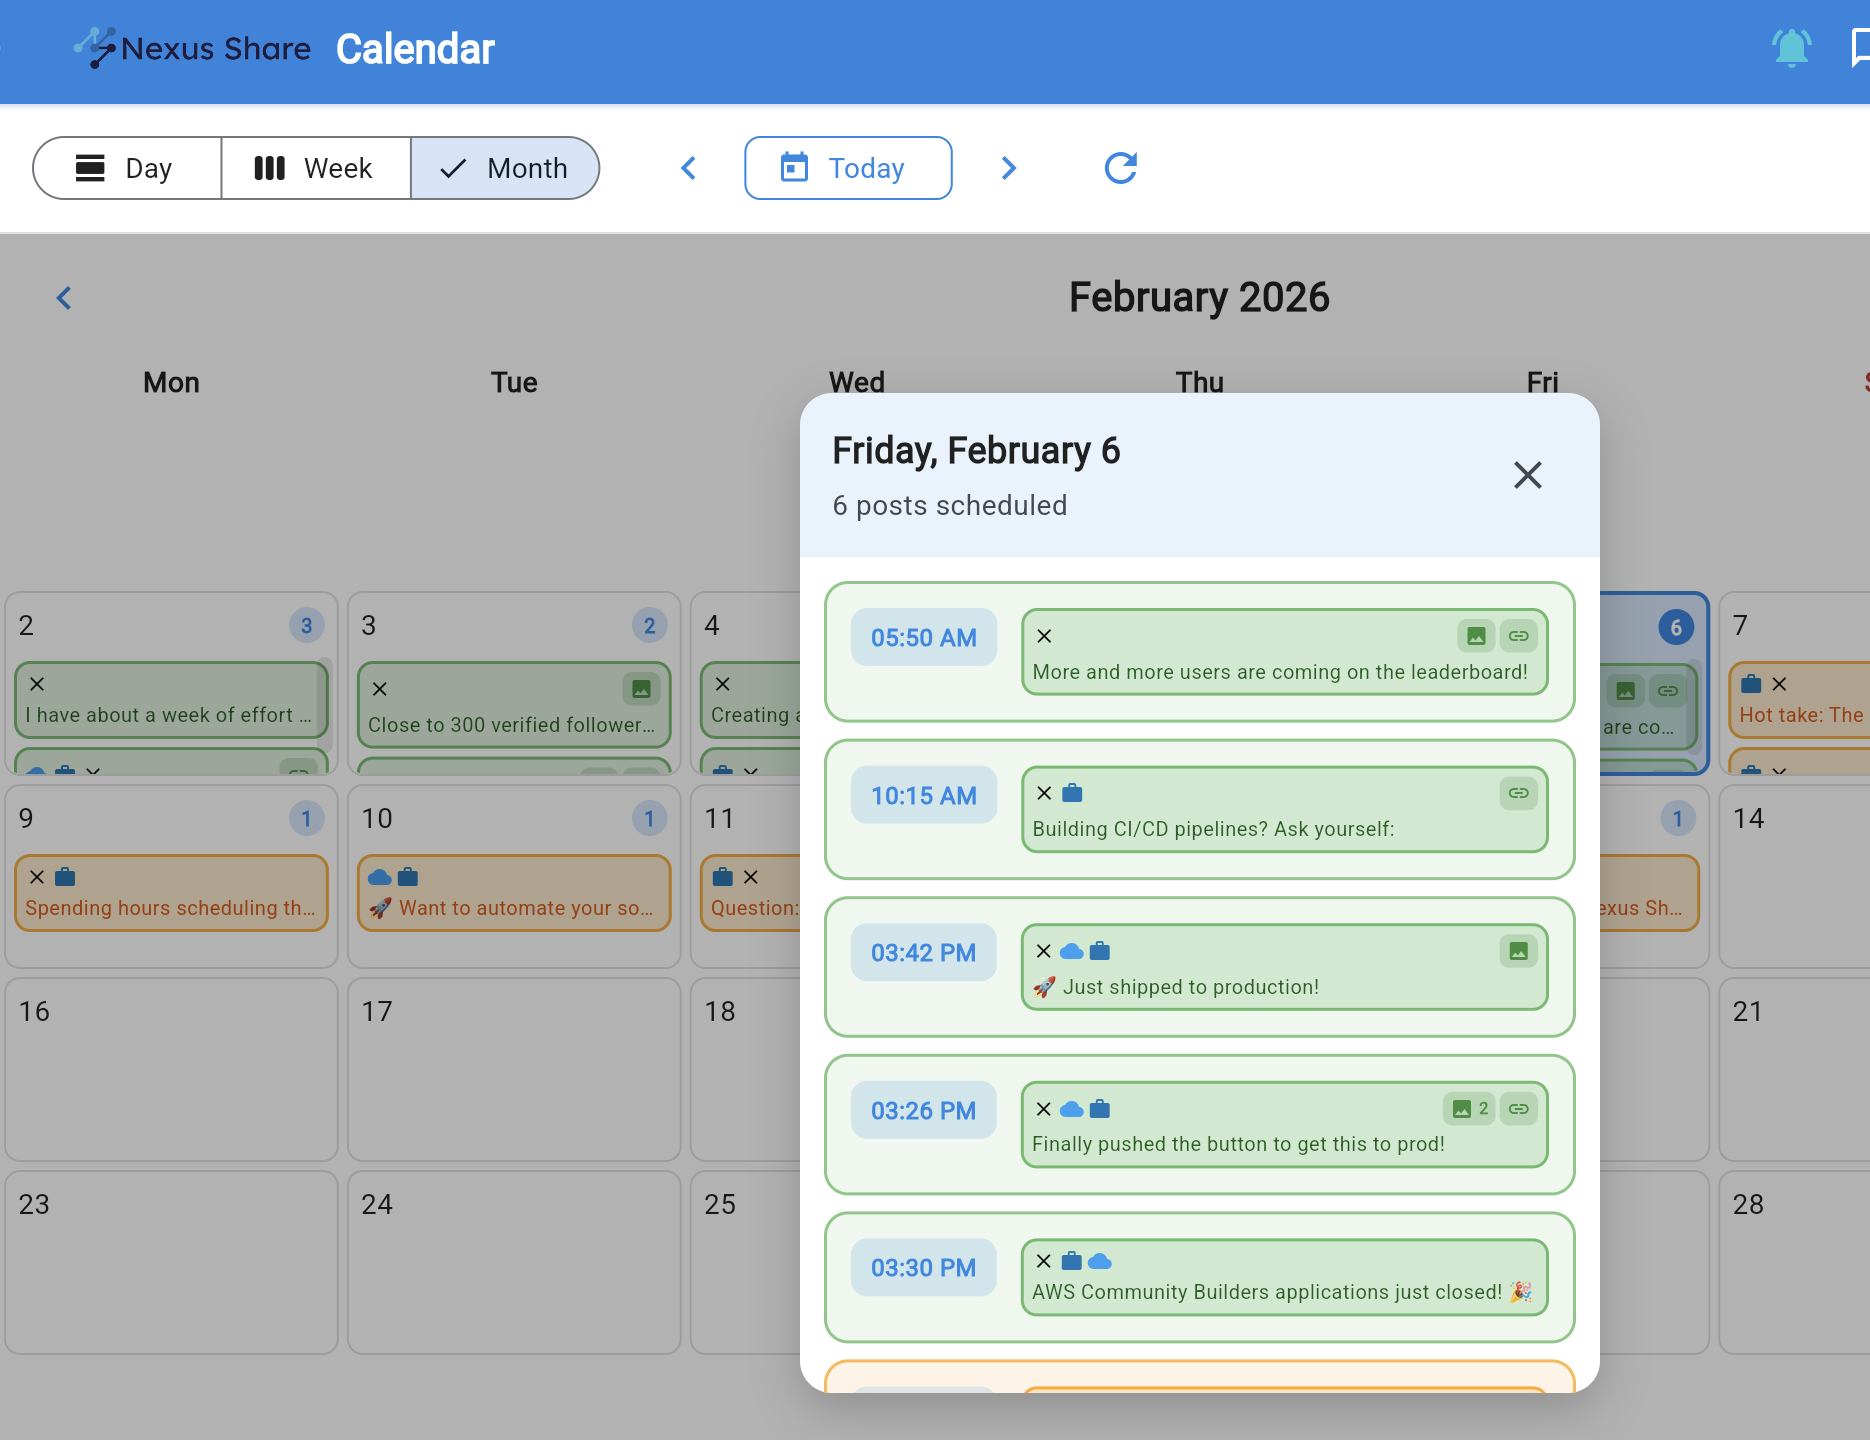Click the Nexus Share logo
1870x1440 pixels.
point(192,48)
